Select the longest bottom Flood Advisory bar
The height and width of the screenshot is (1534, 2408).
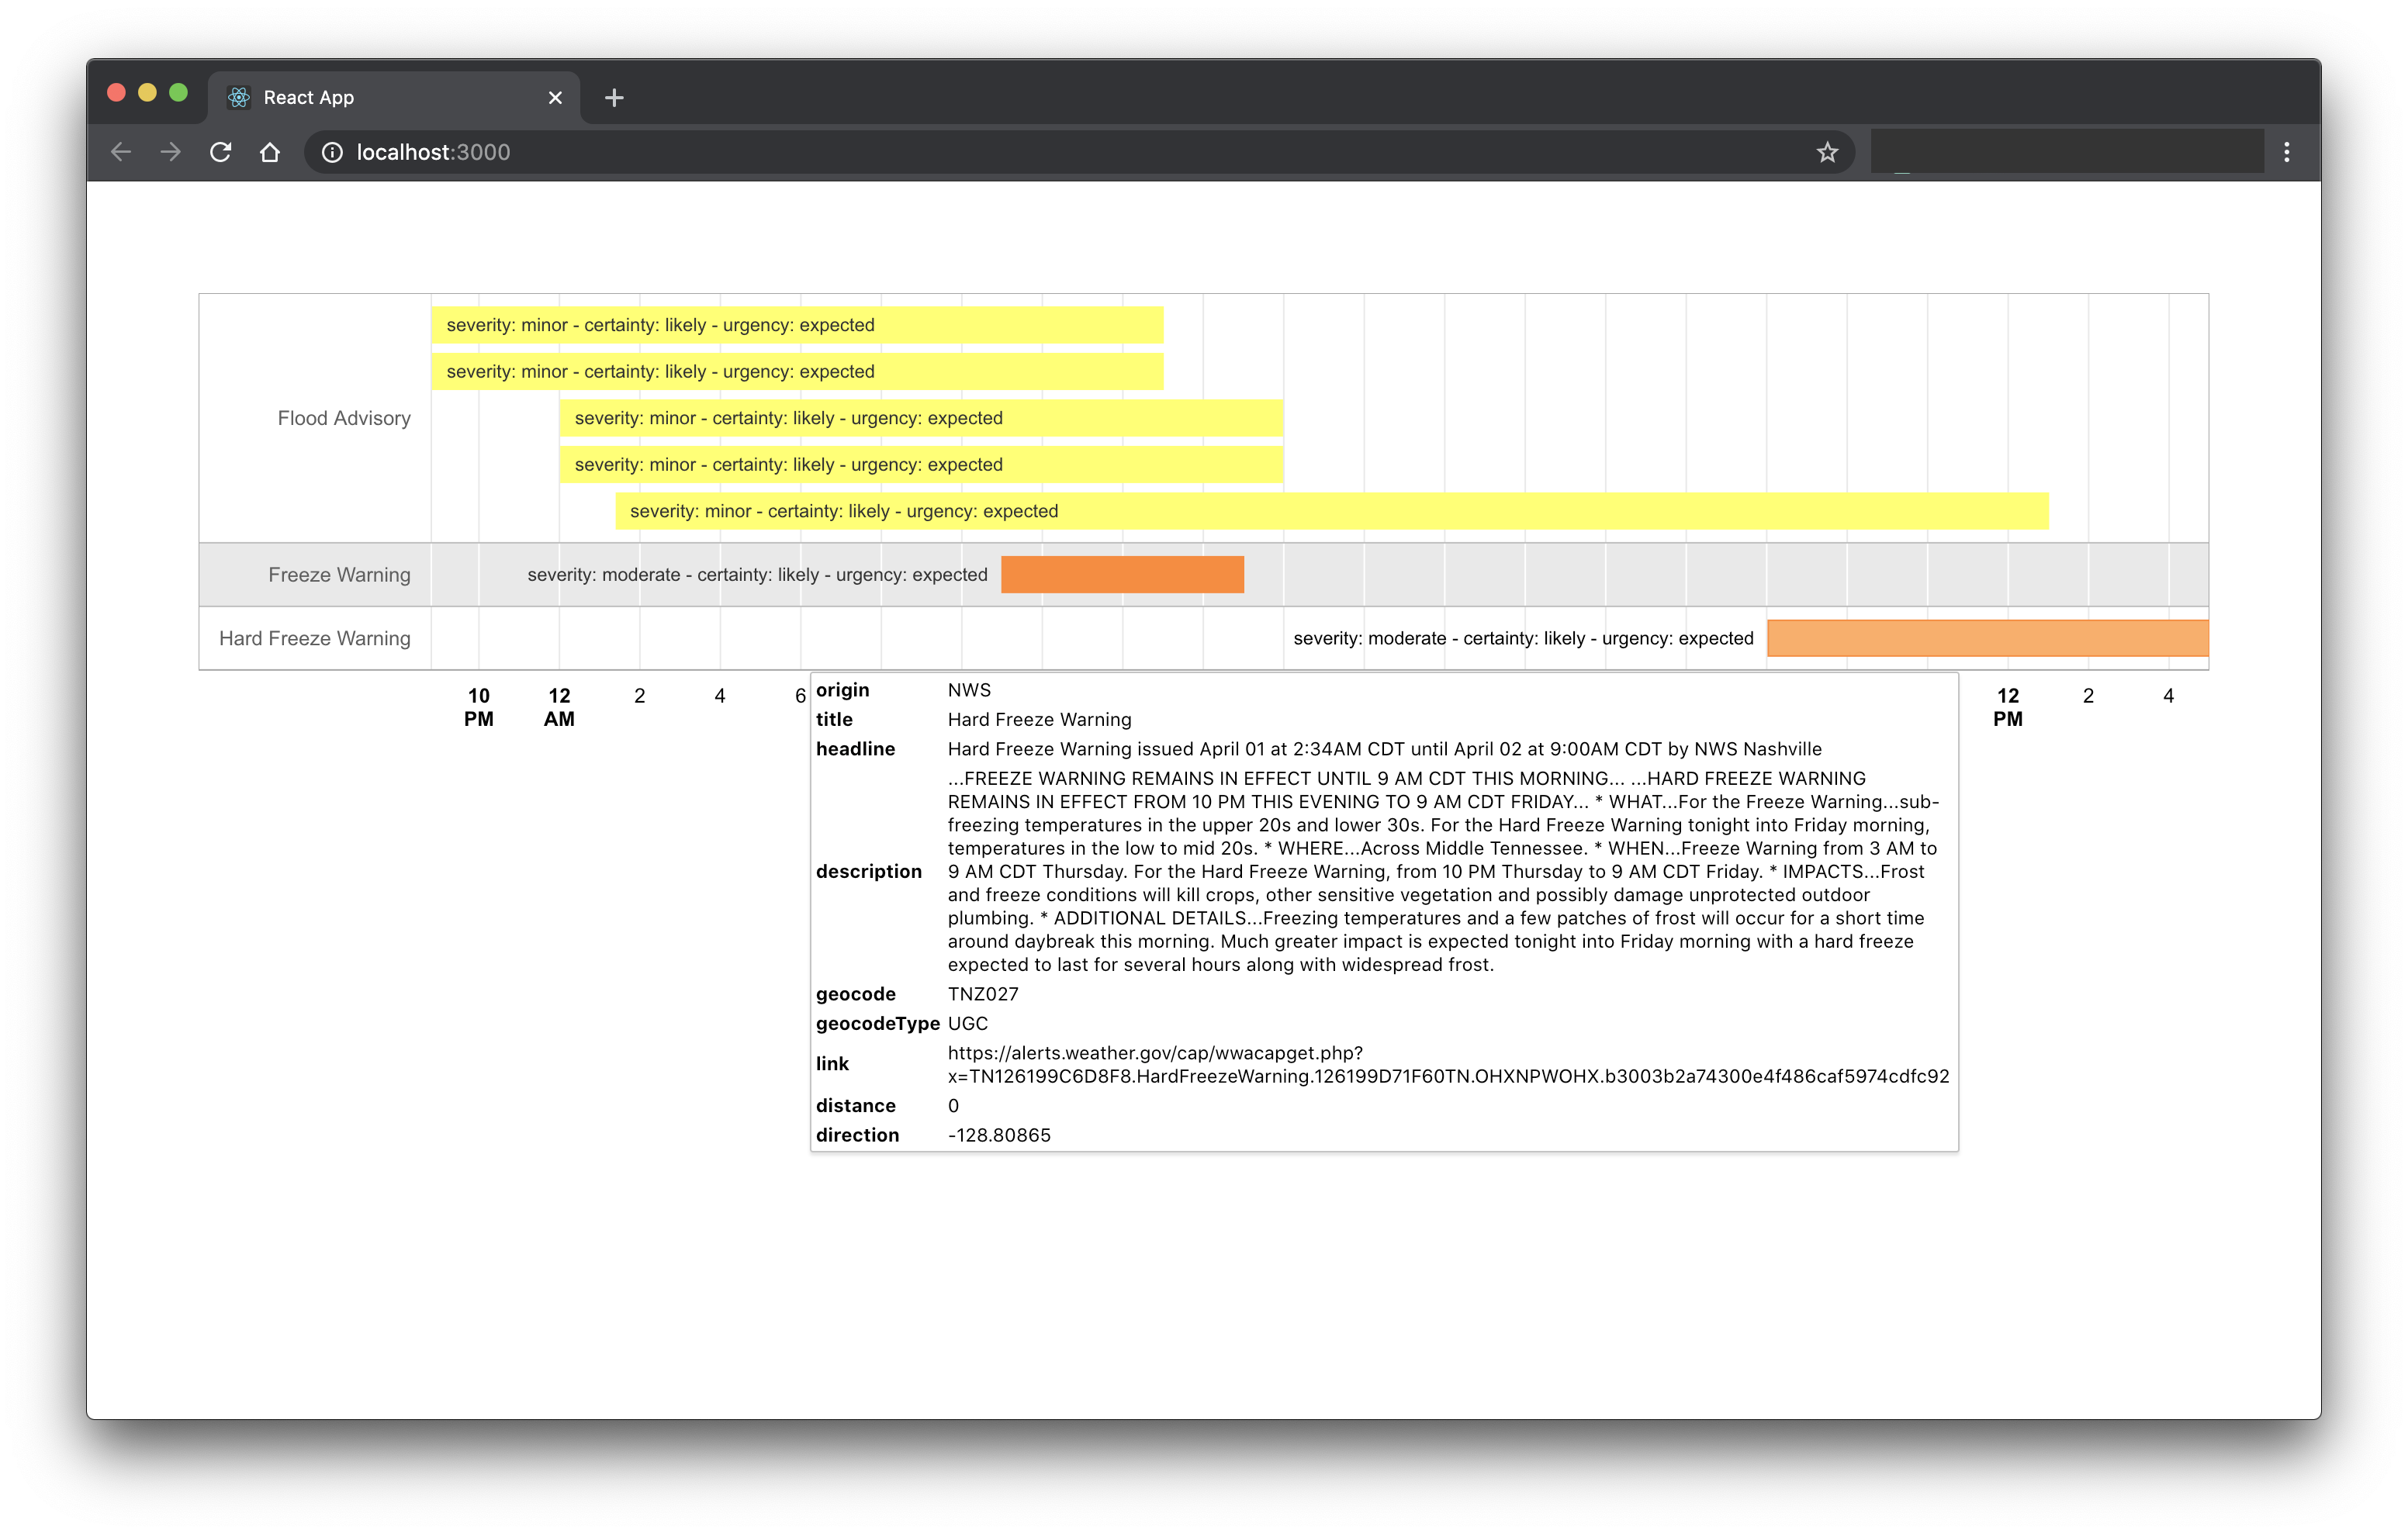tap(1331, 511)
